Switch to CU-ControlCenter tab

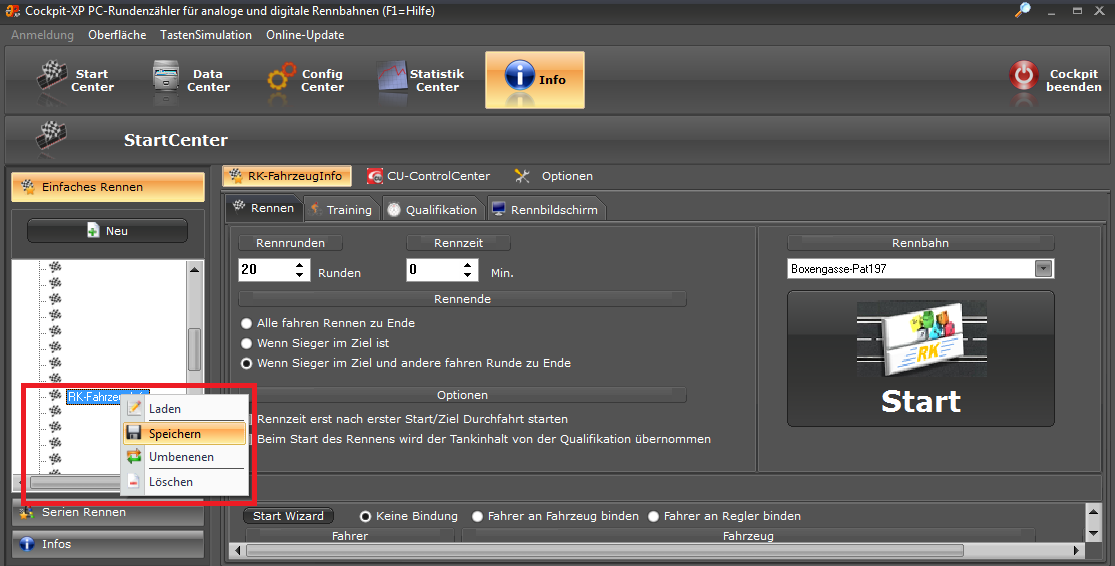tap(428, 176)
